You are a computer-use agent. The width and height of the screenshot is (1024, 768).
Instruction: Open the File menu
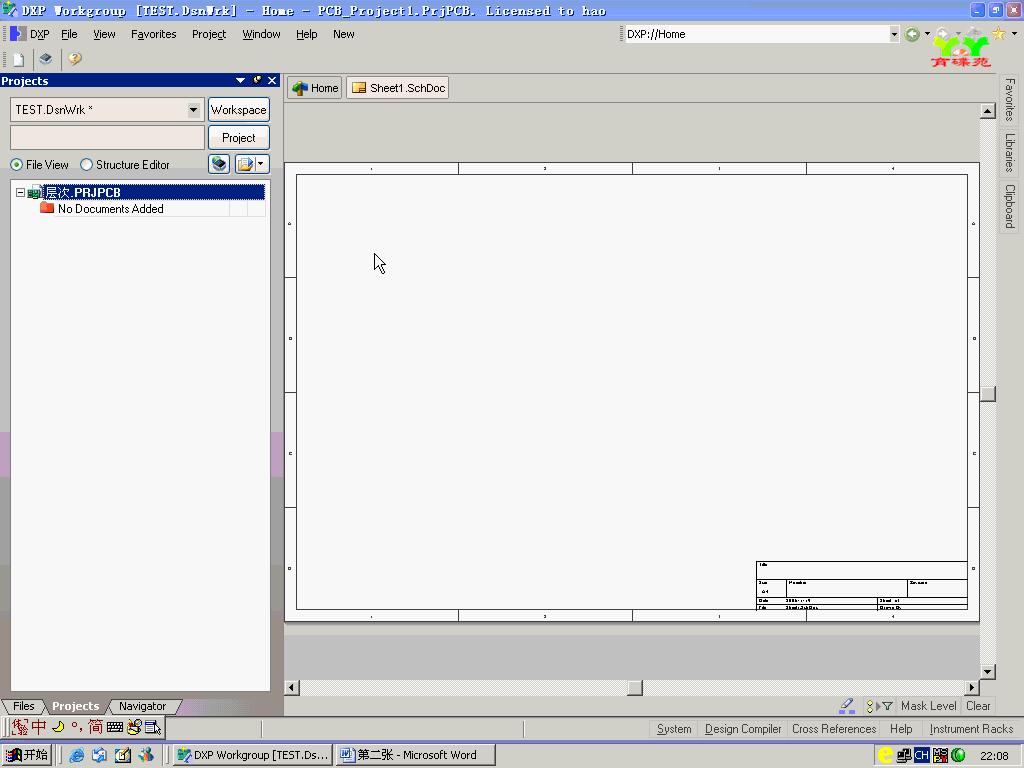click(69, 34)
